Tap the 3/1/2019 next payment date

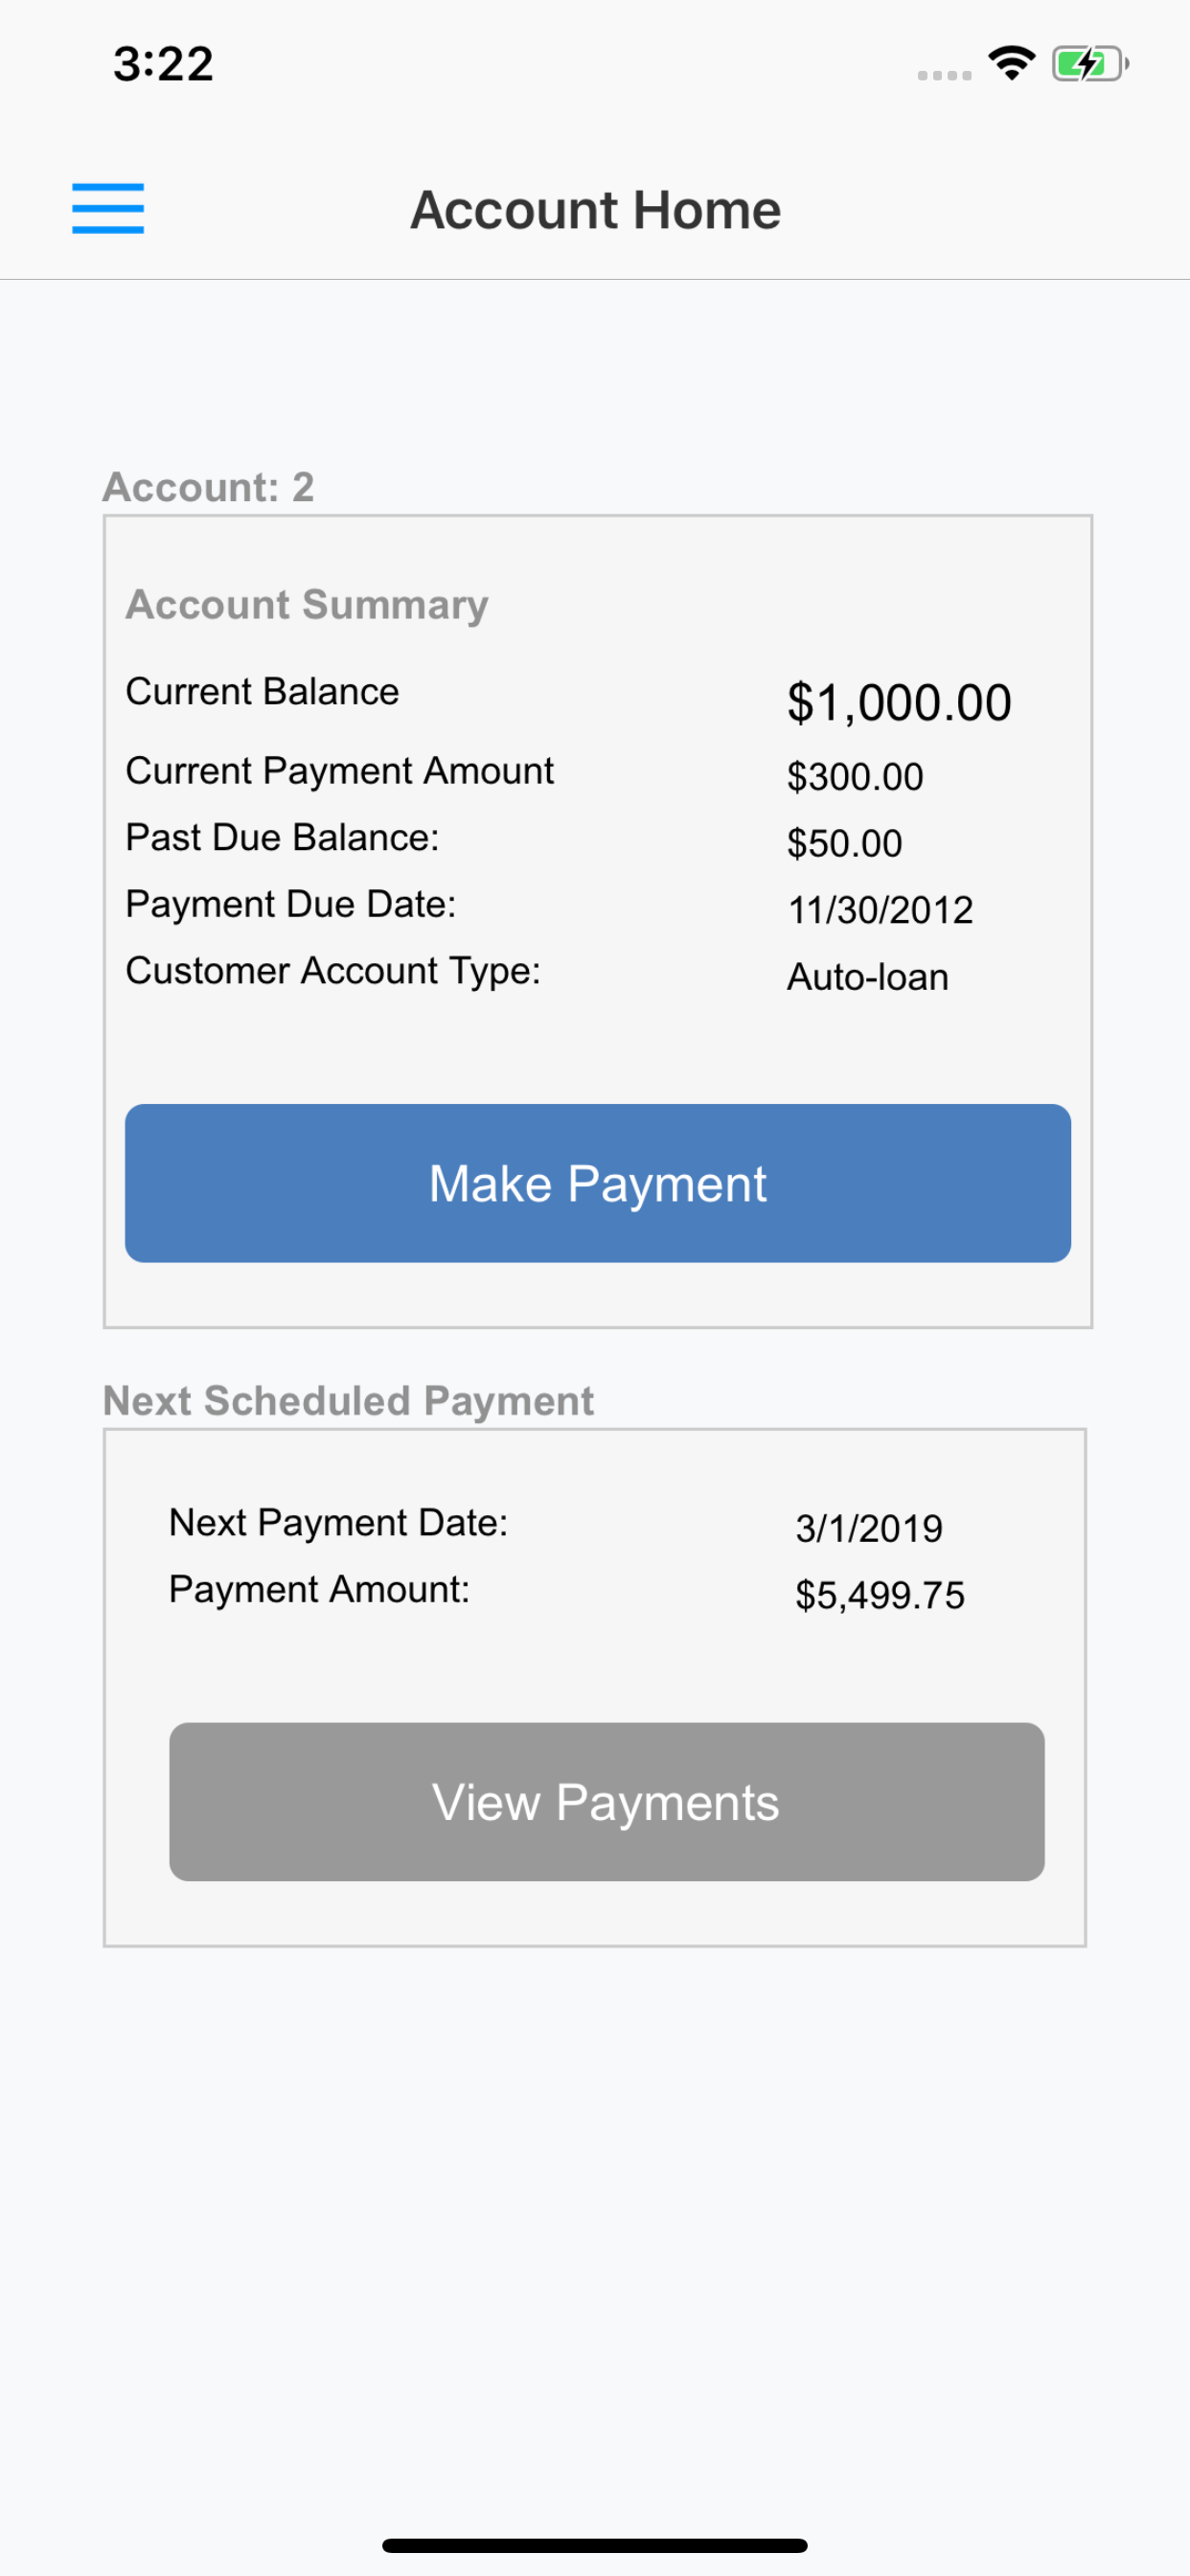[x=868, y=1528]
